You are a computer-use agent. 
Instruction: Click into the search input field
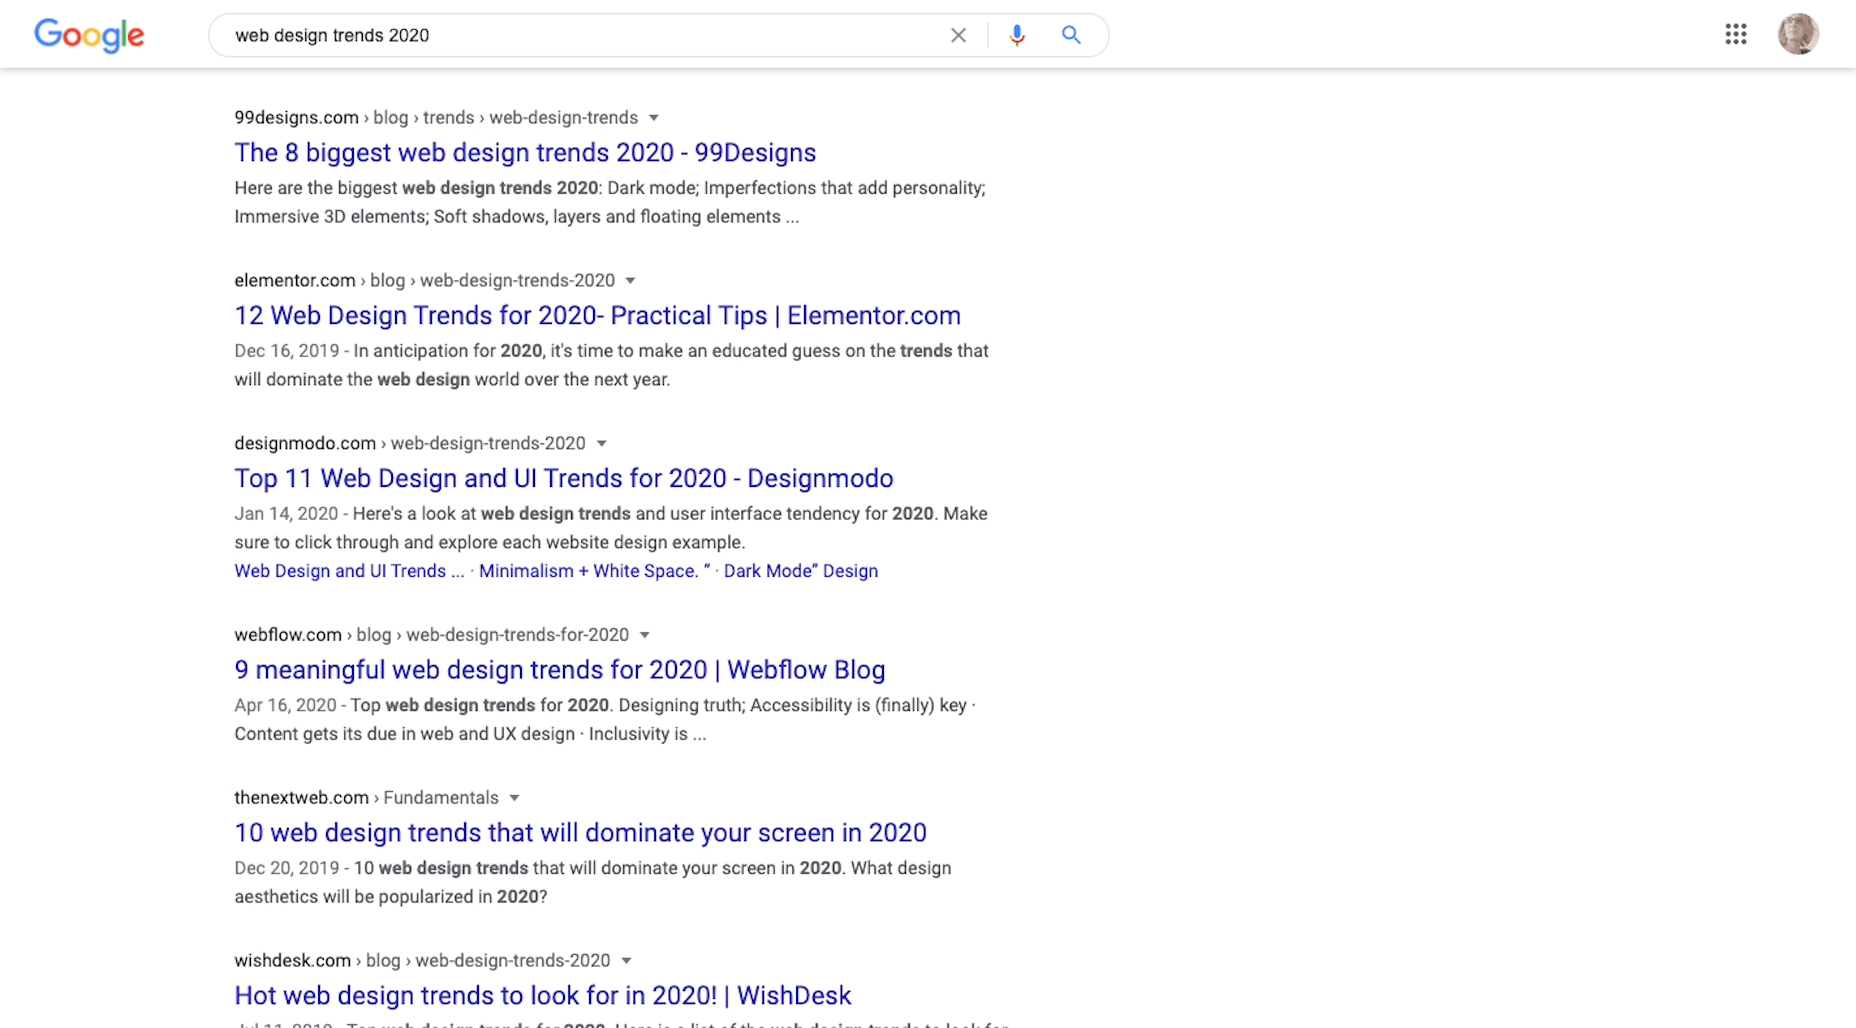point(580,35)
